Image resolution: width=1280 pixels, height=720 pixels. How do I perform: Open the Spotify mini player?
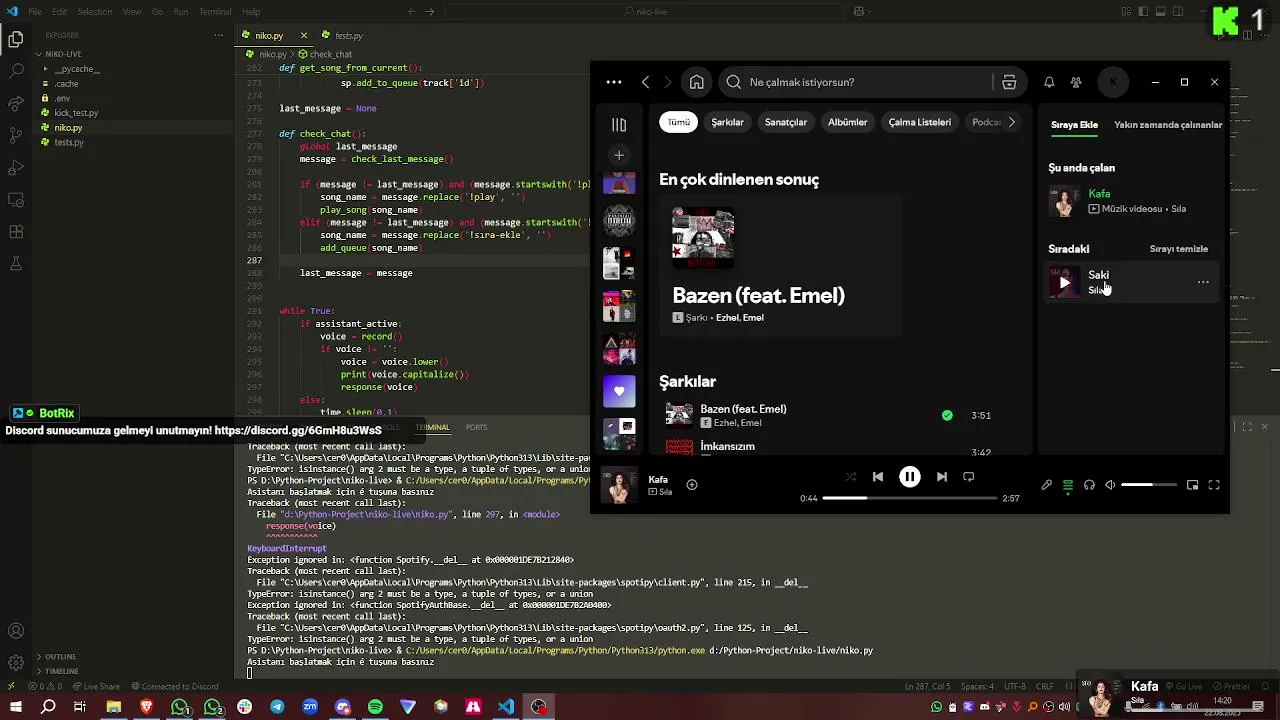[1193, 485]
